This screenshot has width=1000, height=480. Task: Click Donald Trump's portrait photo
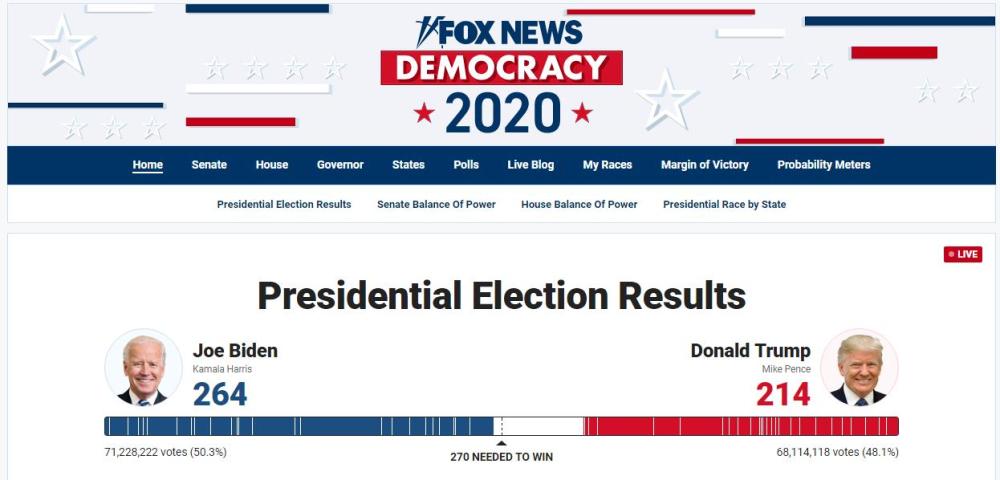pos(859,368)
